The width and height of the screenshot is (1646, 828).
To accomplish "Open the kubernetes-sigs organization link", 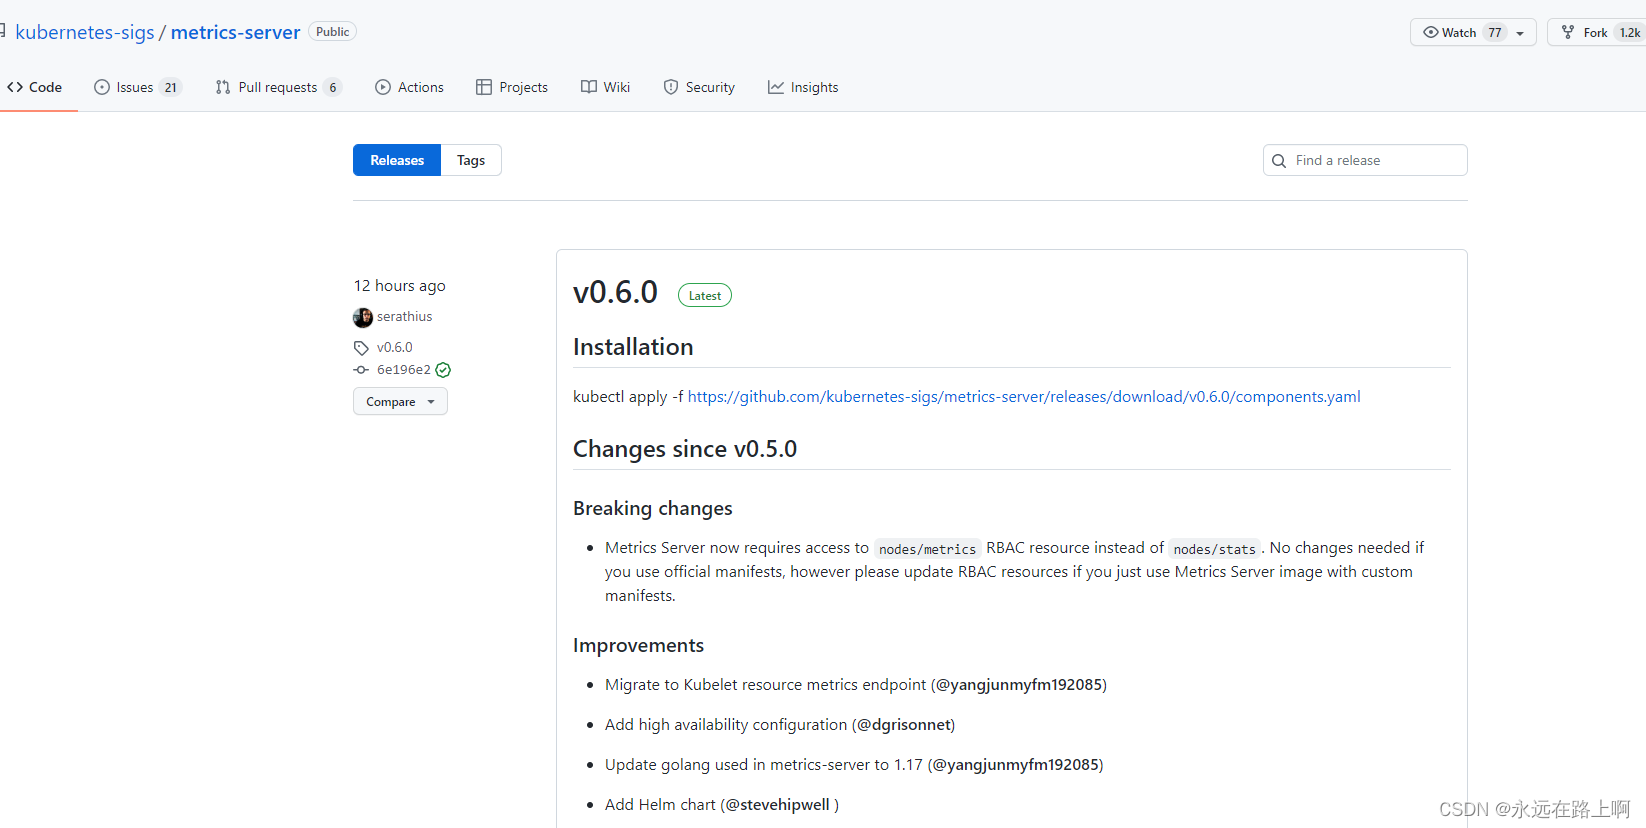I will tap(85, 32).
